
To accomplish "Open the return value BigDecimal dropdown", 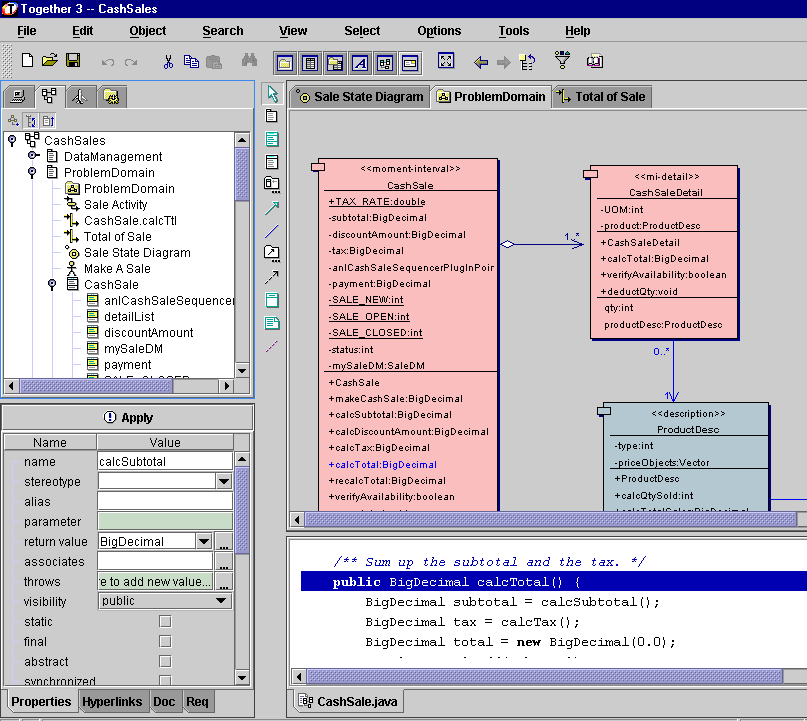I will (x=203, y=541).
